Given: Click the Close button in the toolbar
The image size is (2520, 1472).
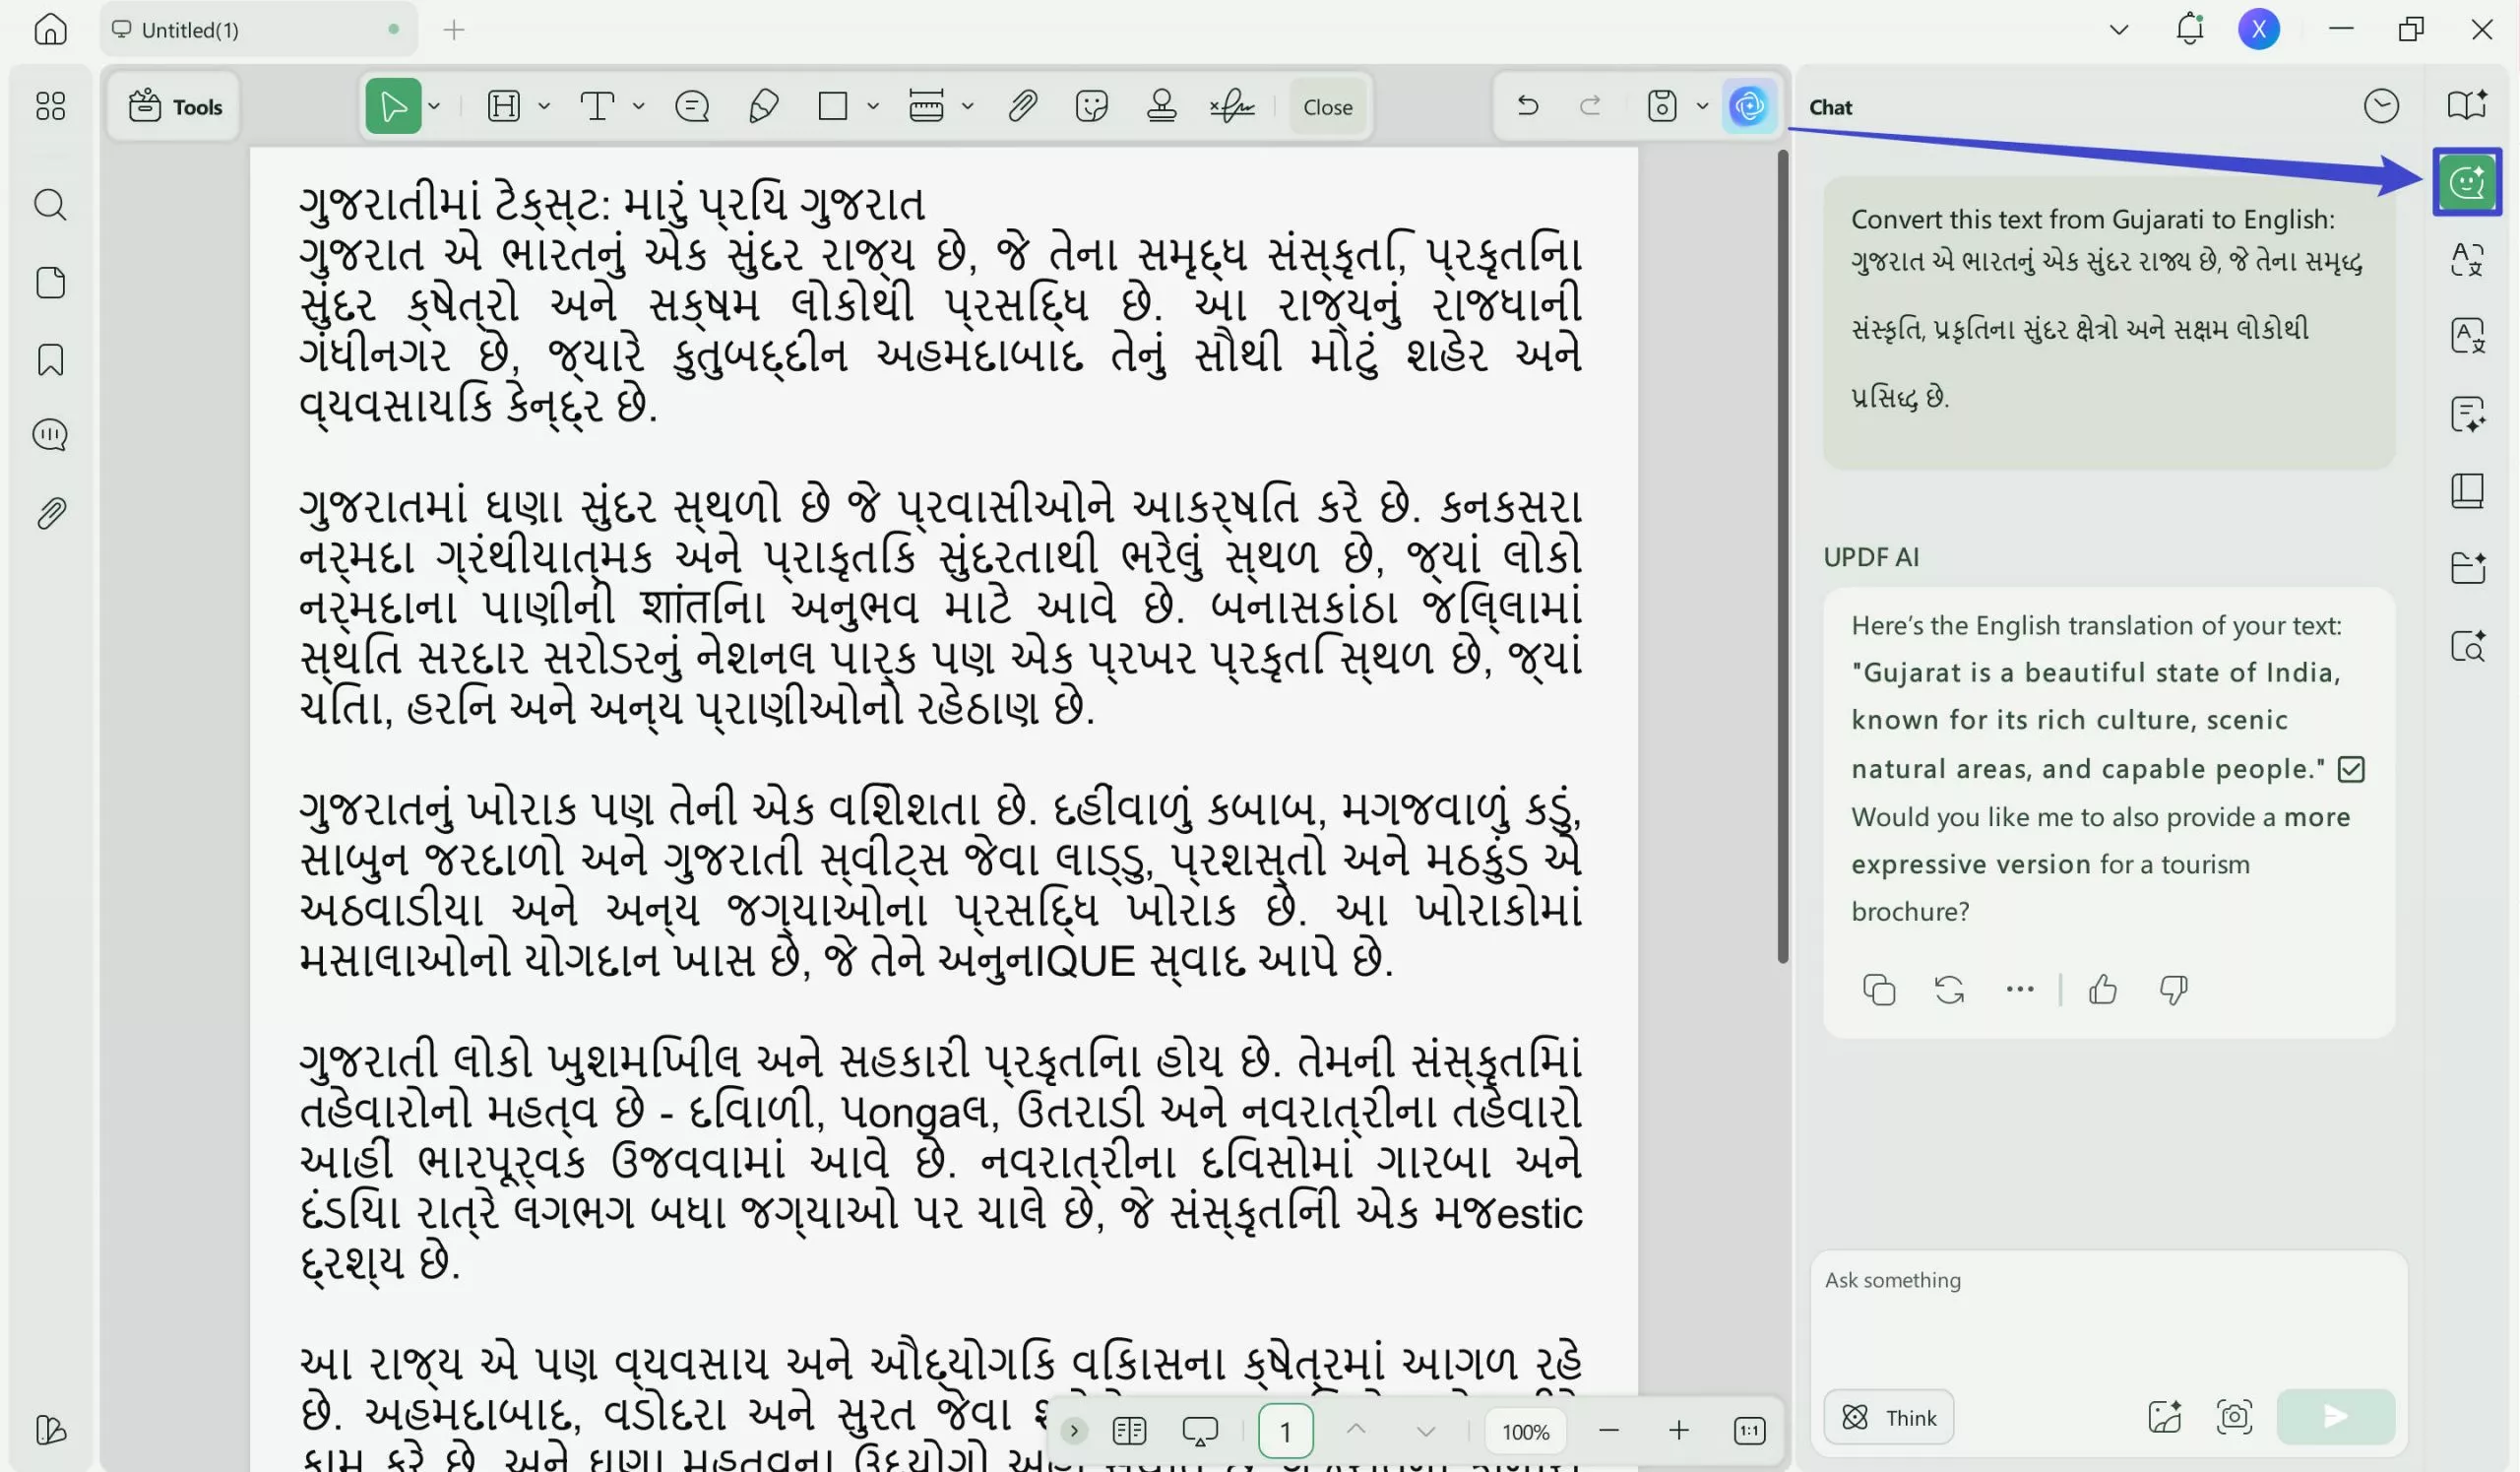Looking at the screenshot, I should [x=1327, y=106].
